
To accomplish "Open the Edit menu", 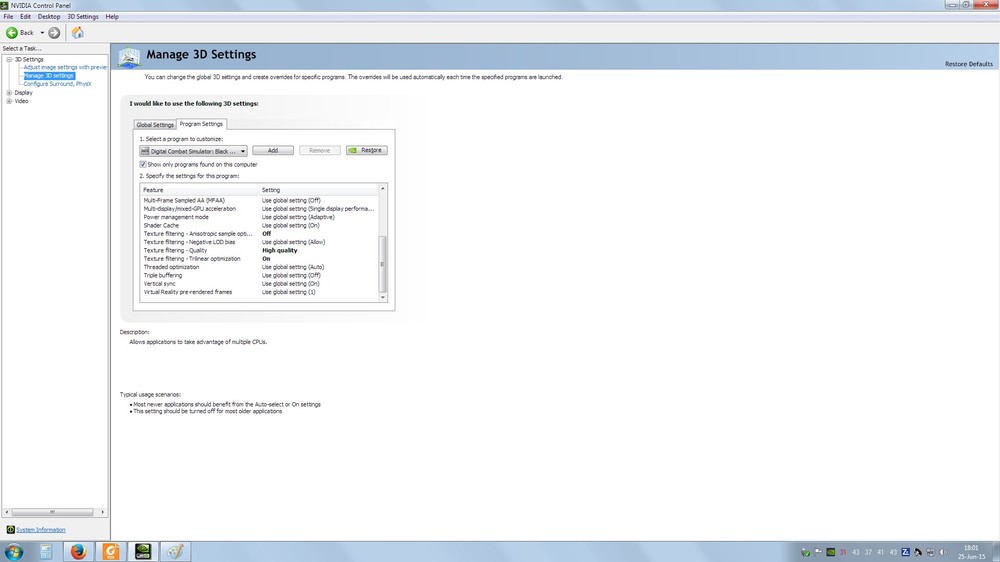I will tap(26, 17).
